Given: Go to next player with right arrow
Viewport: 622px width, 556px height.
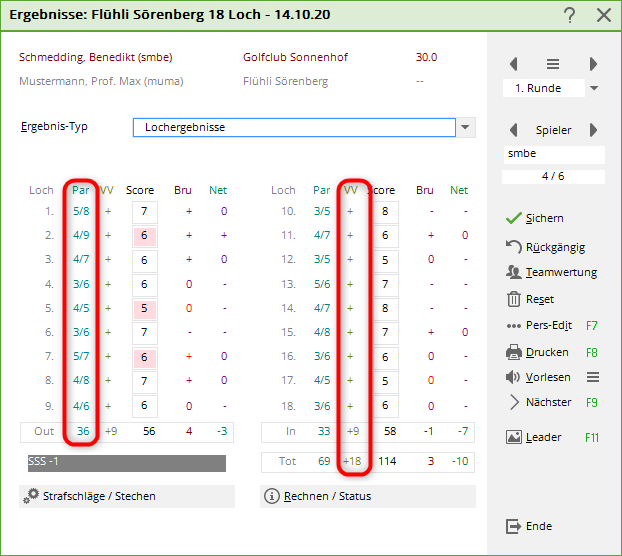Looking at the screenshot, I should 593,130.
